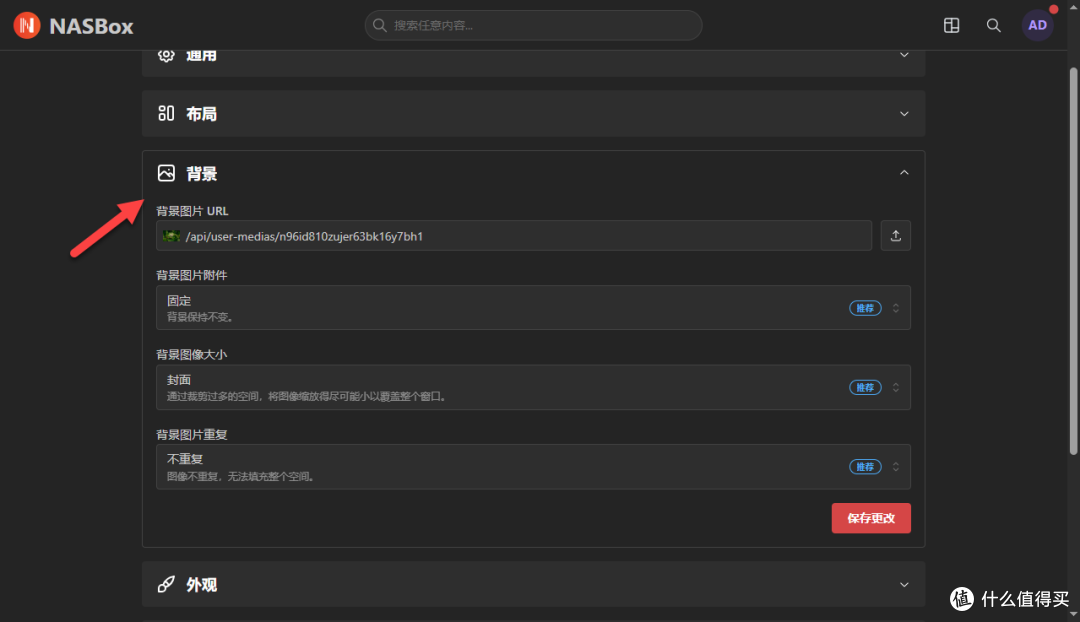Screen dimensions: 1080x622
Task: Collapse the 背景 section chevron
Action: click(904, 173)
